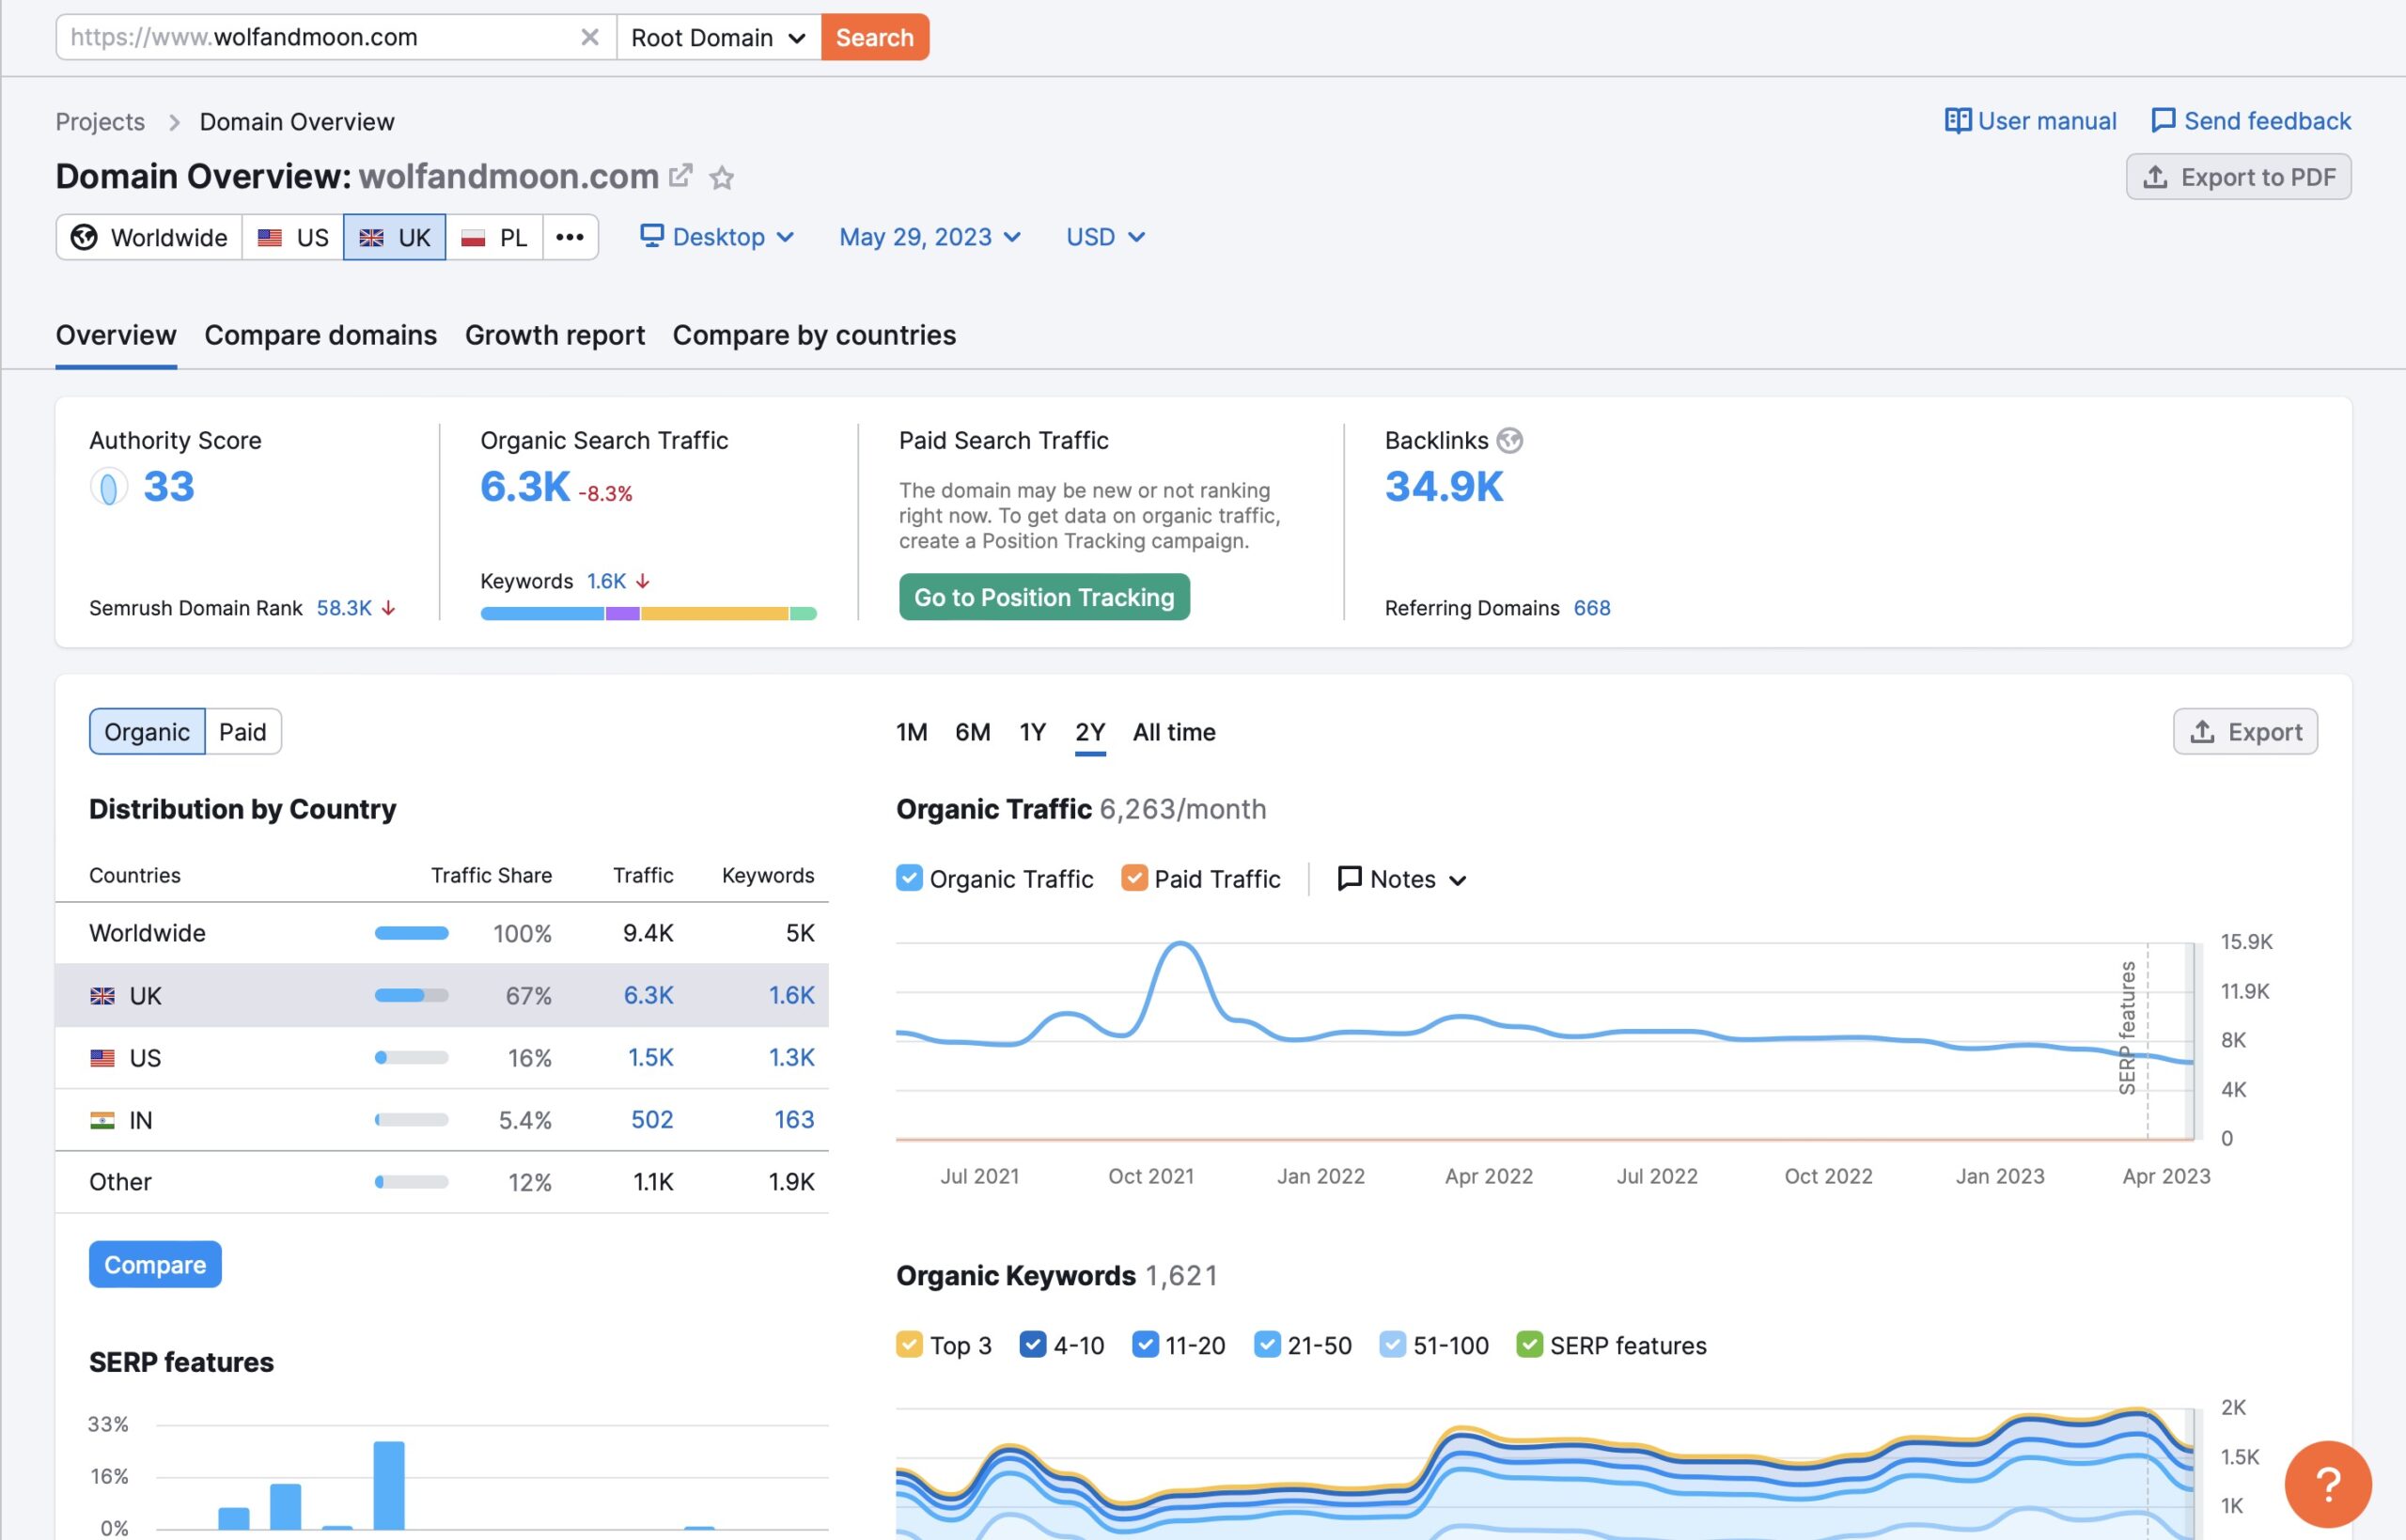Viewport: 2406px width, 1540px height.
Task: Click Export to PDF button
Action: 2238,177
